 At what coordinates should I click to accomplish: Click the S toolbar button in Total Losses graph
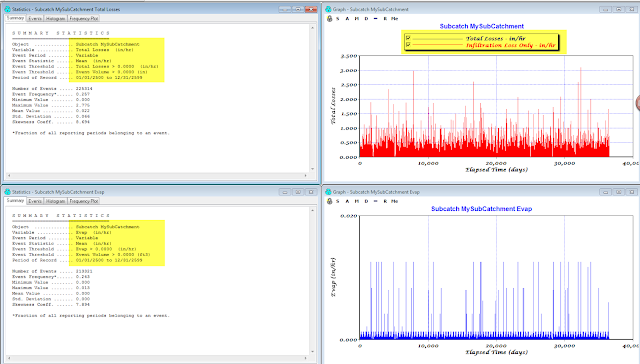pyautogui.click(x=338, y=19)
